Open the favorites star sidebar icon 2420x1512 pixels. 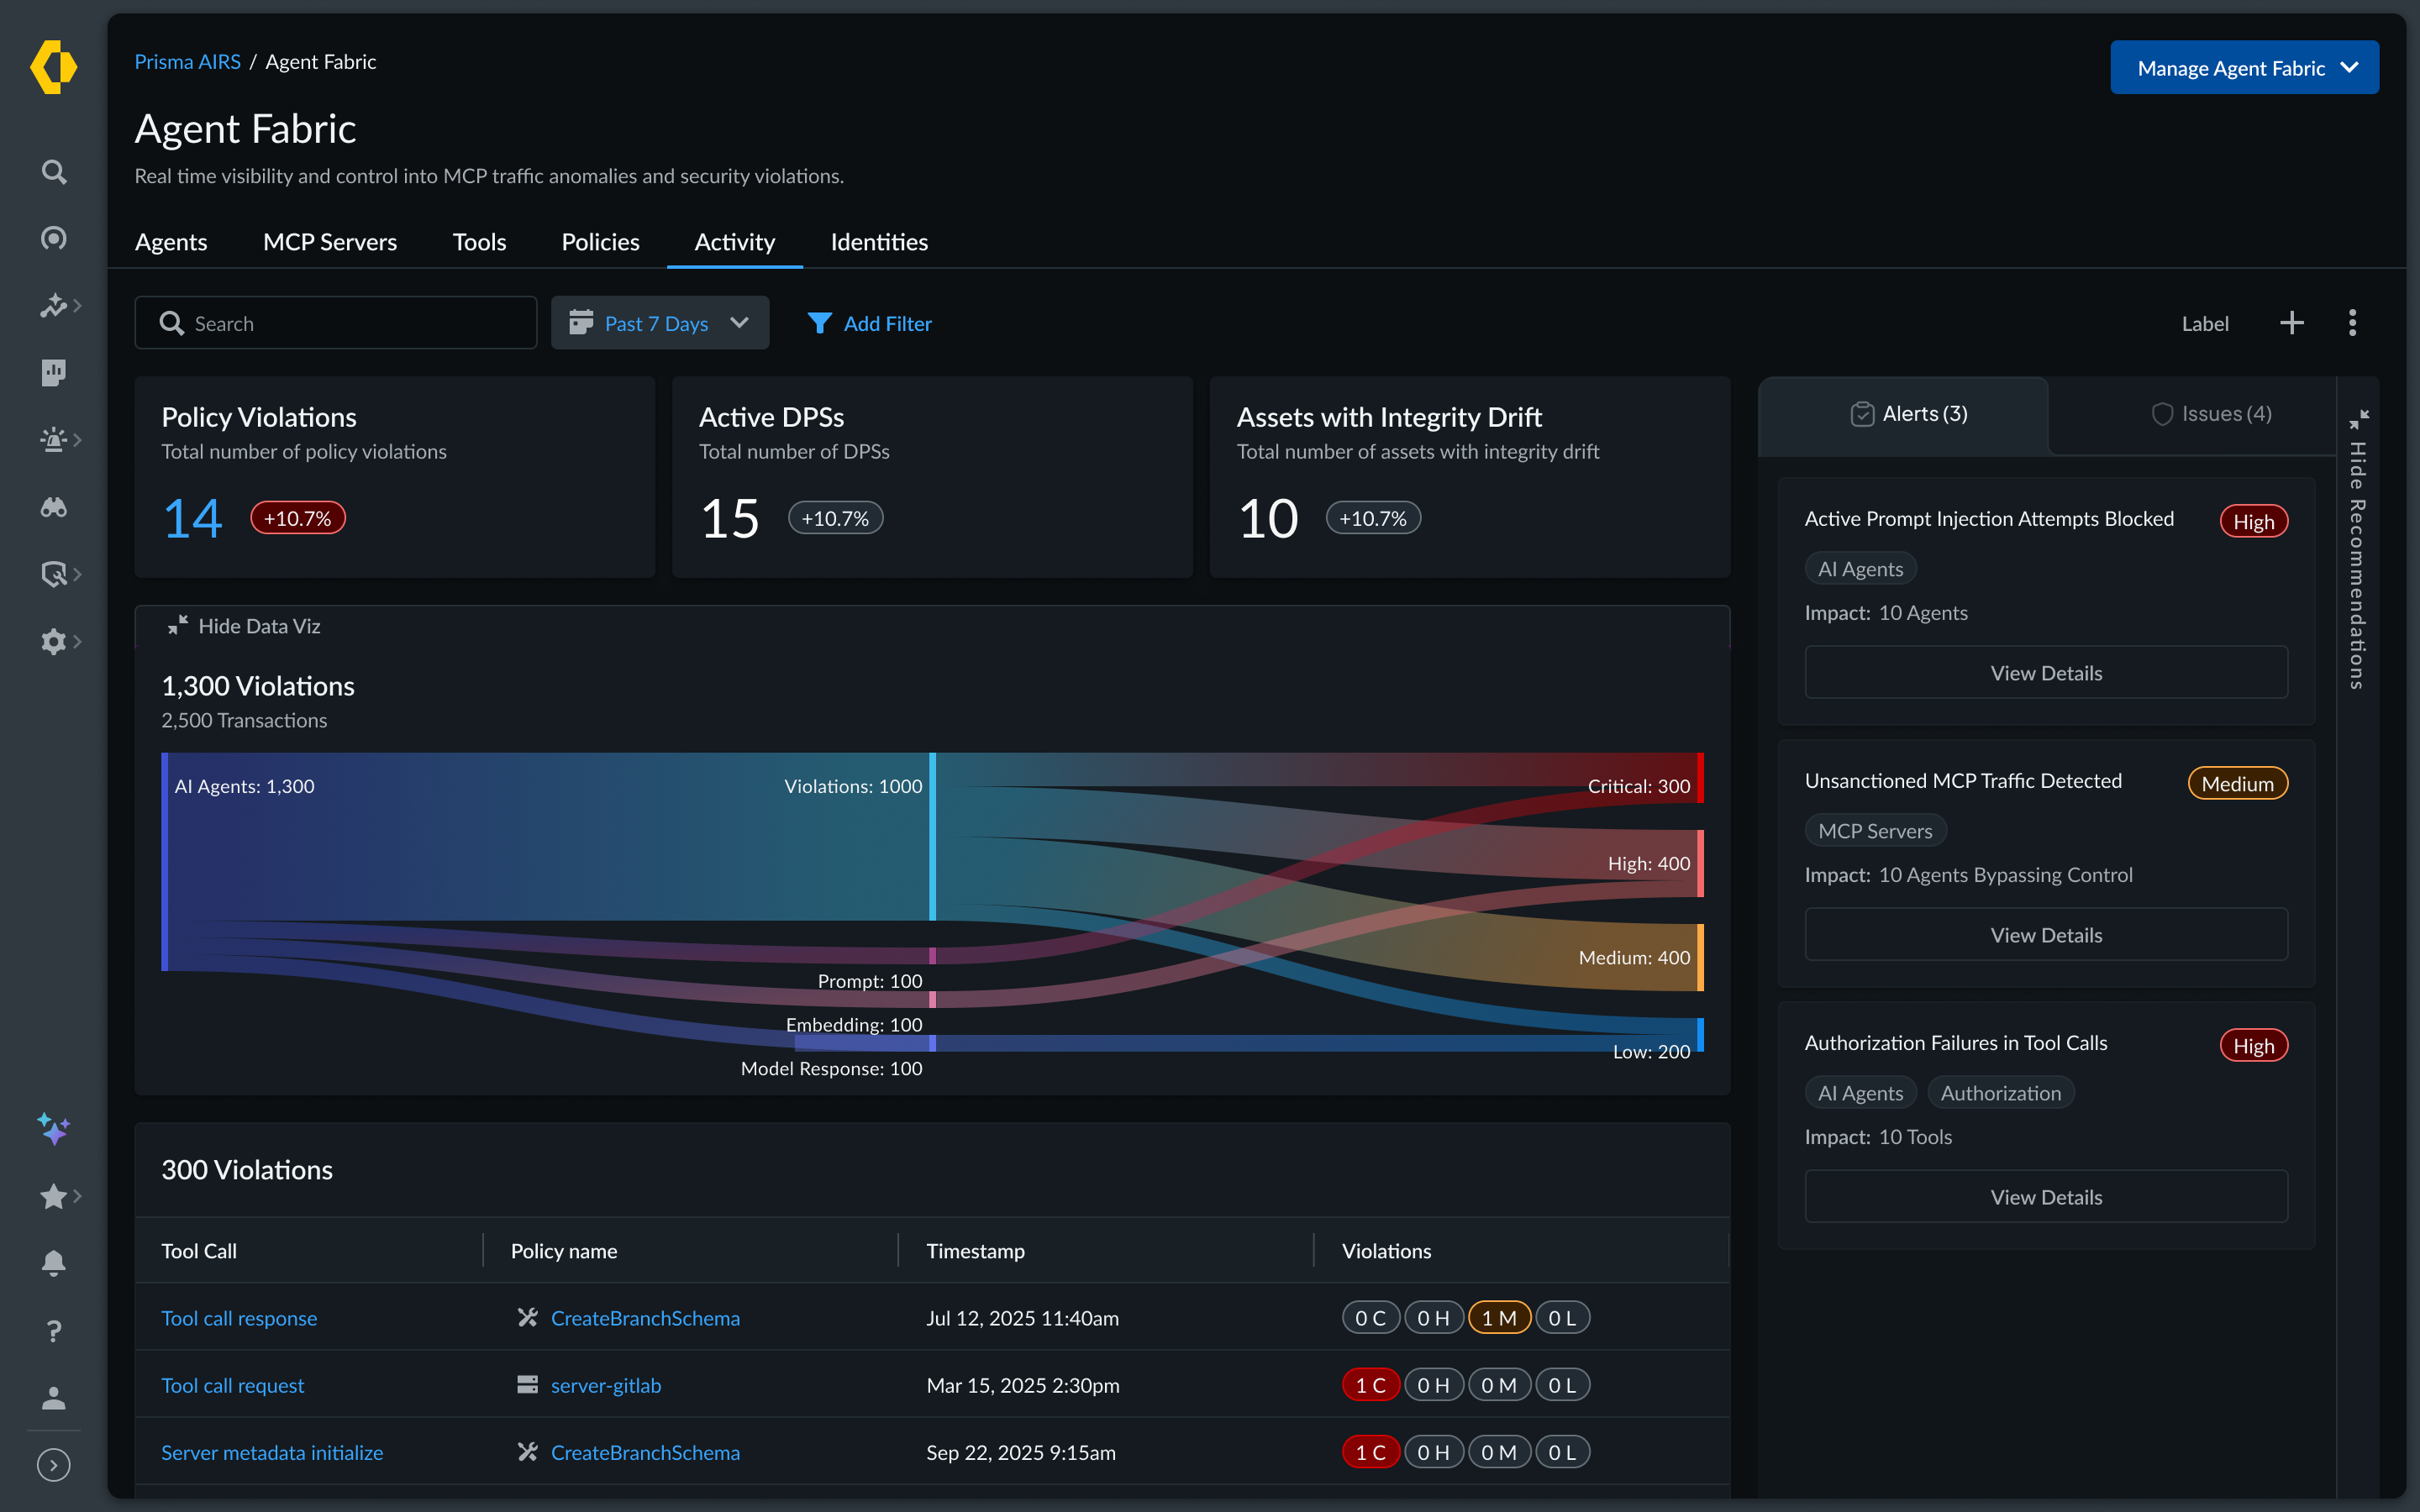[54, 1196]
